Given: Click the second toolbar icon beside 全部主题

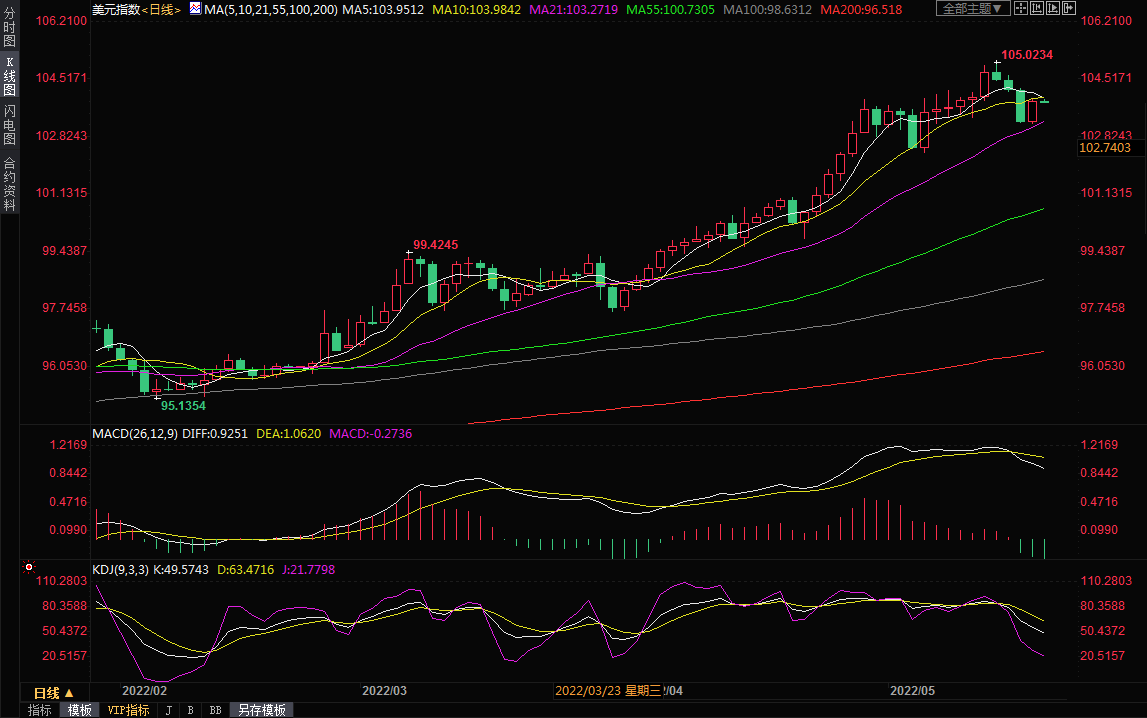Looking at the screenshot, I should pos(1039,8).
